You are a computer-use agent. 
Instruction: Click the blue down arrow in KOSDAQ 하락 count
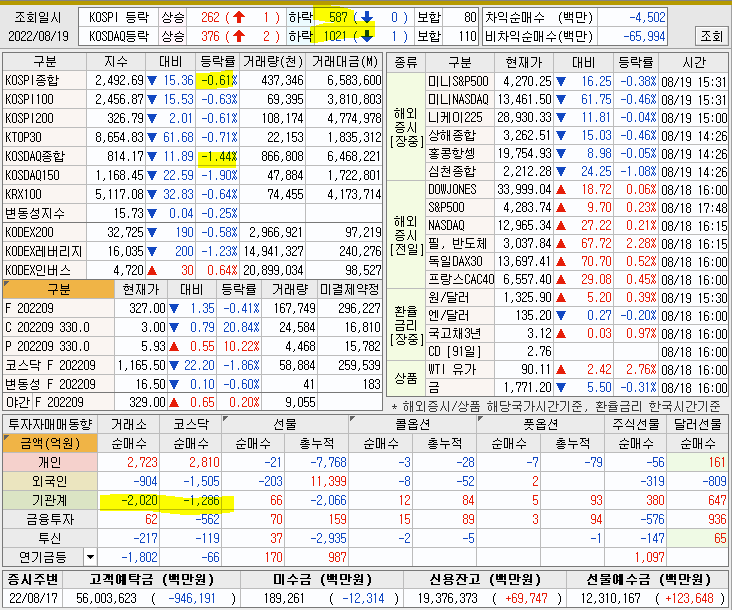pyautogui.click(x=367, y=36)
